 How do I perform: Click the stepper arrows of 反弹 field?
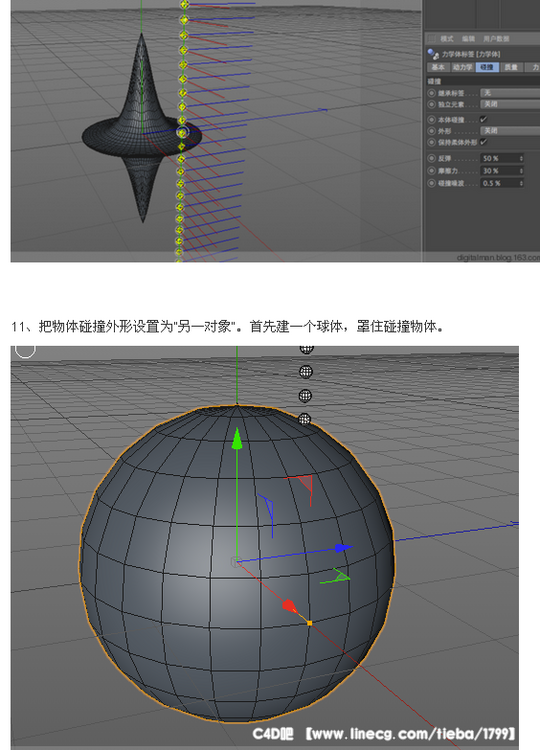[521, 158]
